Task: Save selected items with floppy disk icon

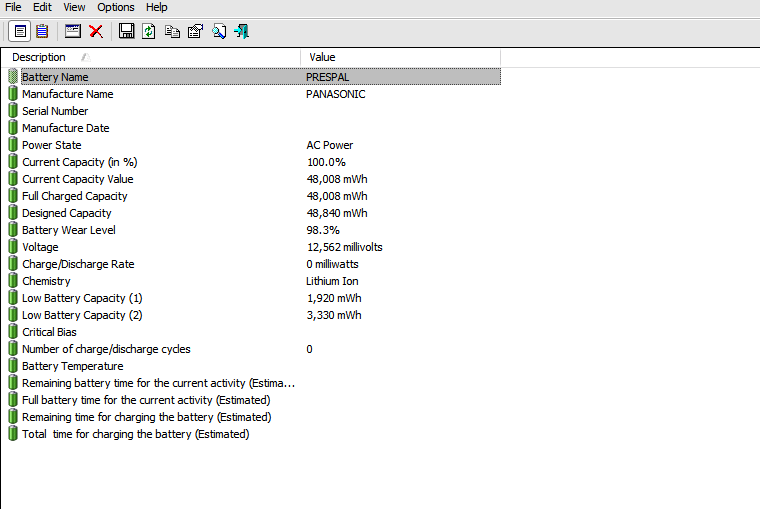Action: pos(127,32)
